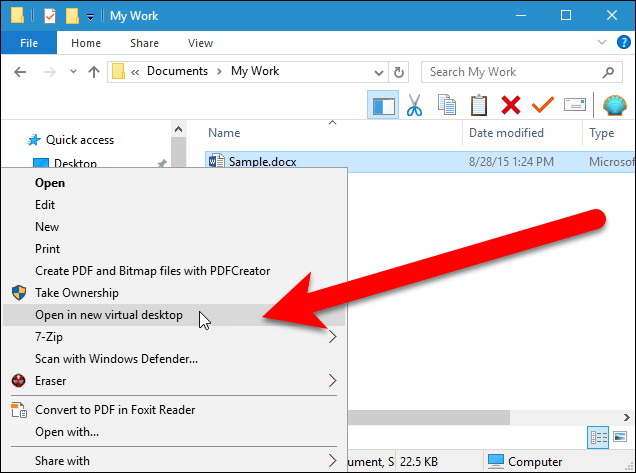This screenshot has height=473, width=636.
Task: Click the orange checkmark Properties icon
Action: [x=543, y=105]
